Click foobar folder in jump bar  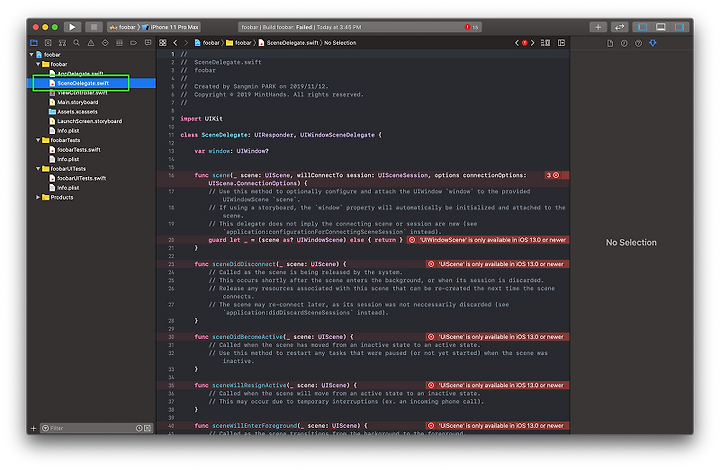(239, 43)
